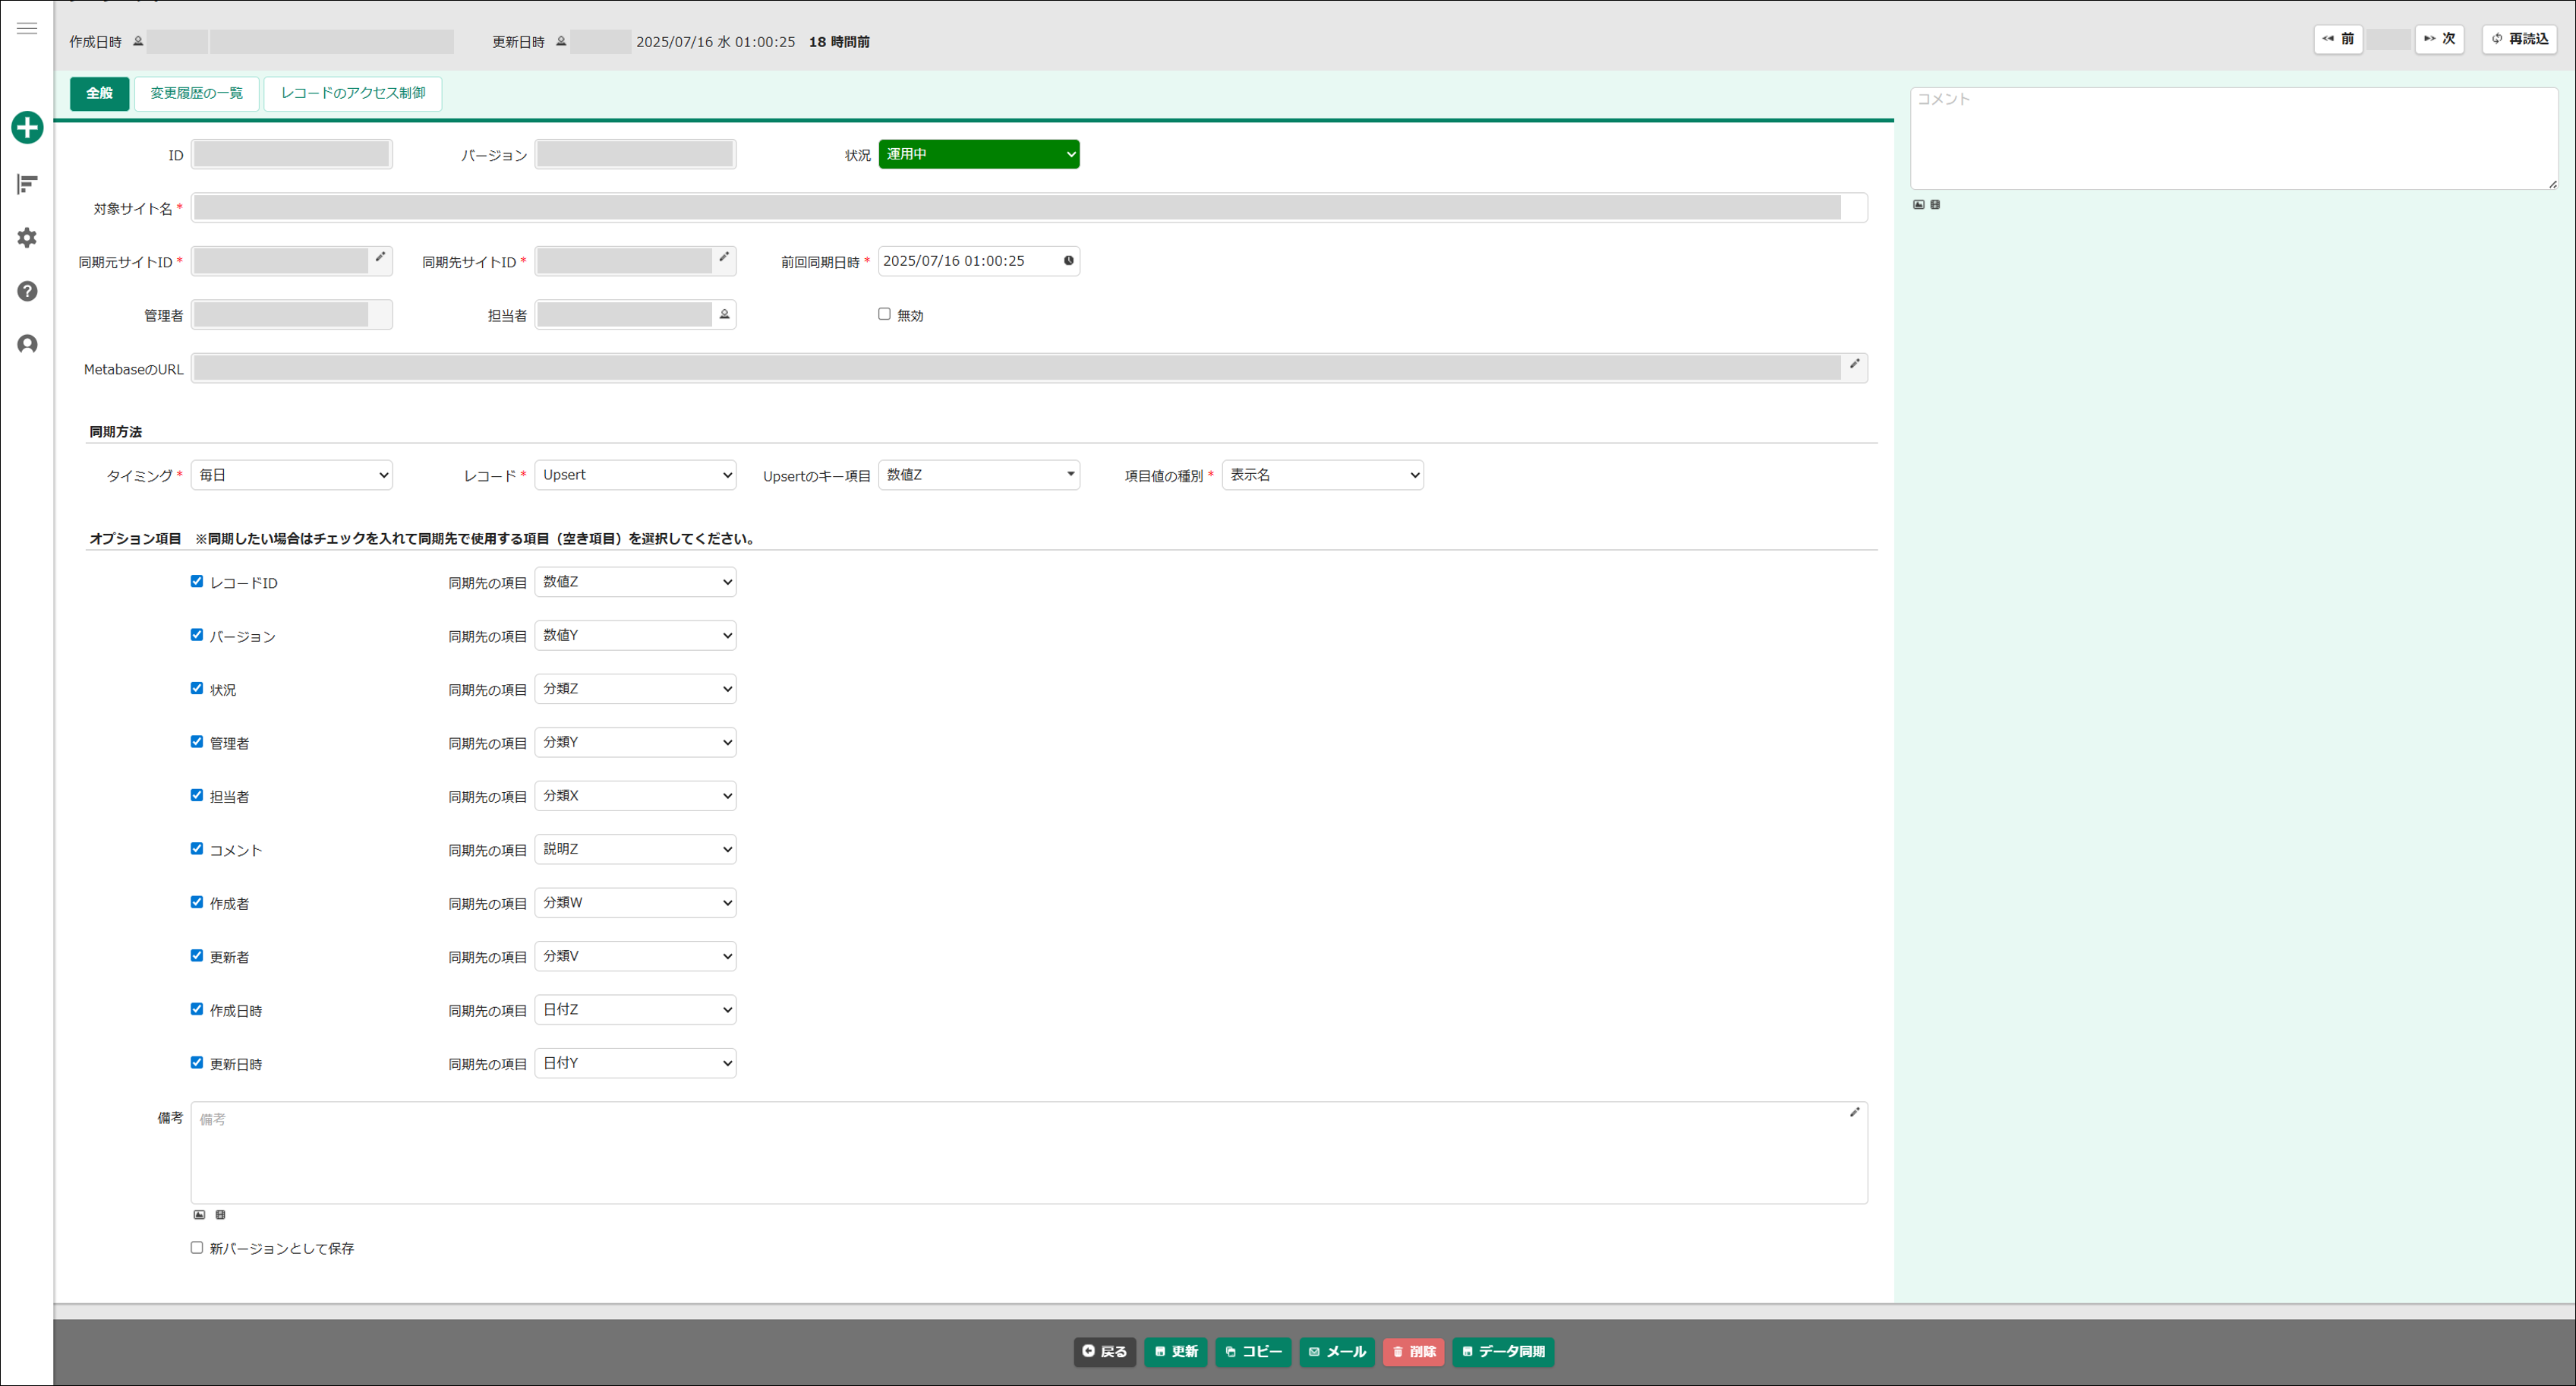Click the pencil icon on 備考 field
Image resolution: width=2576 pixels, height=1386 pixels.
pyautogui.click(x=1854, y=1112)
